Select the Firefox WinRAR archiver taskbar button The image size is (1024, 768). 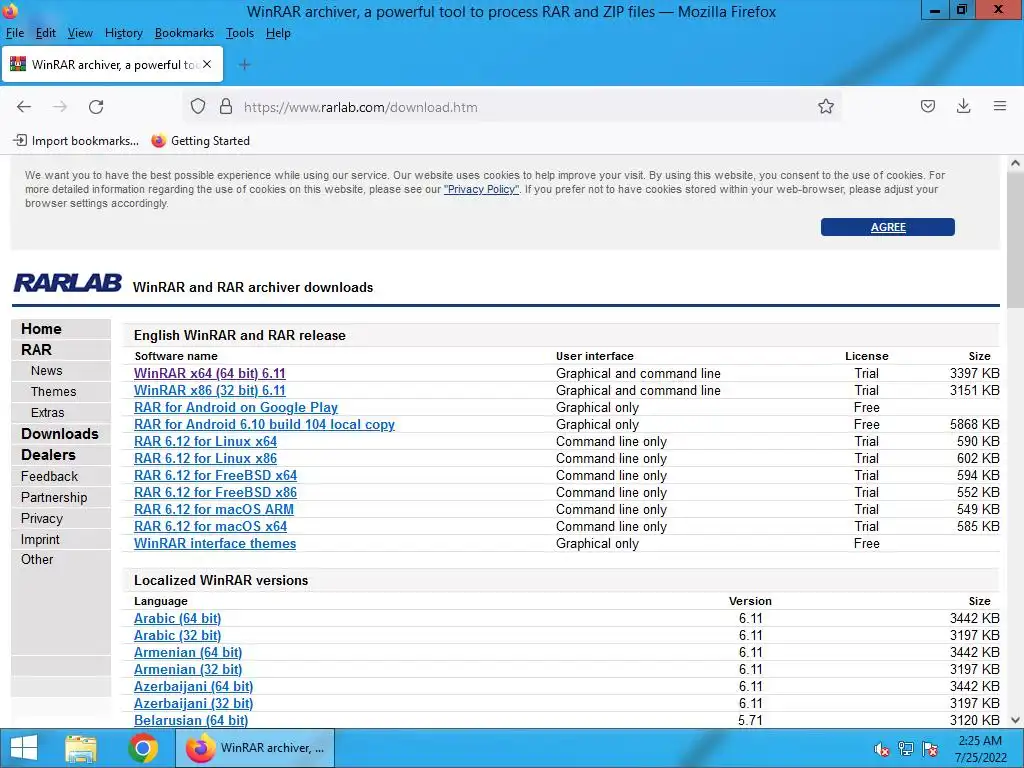click(x=255, y=748)
